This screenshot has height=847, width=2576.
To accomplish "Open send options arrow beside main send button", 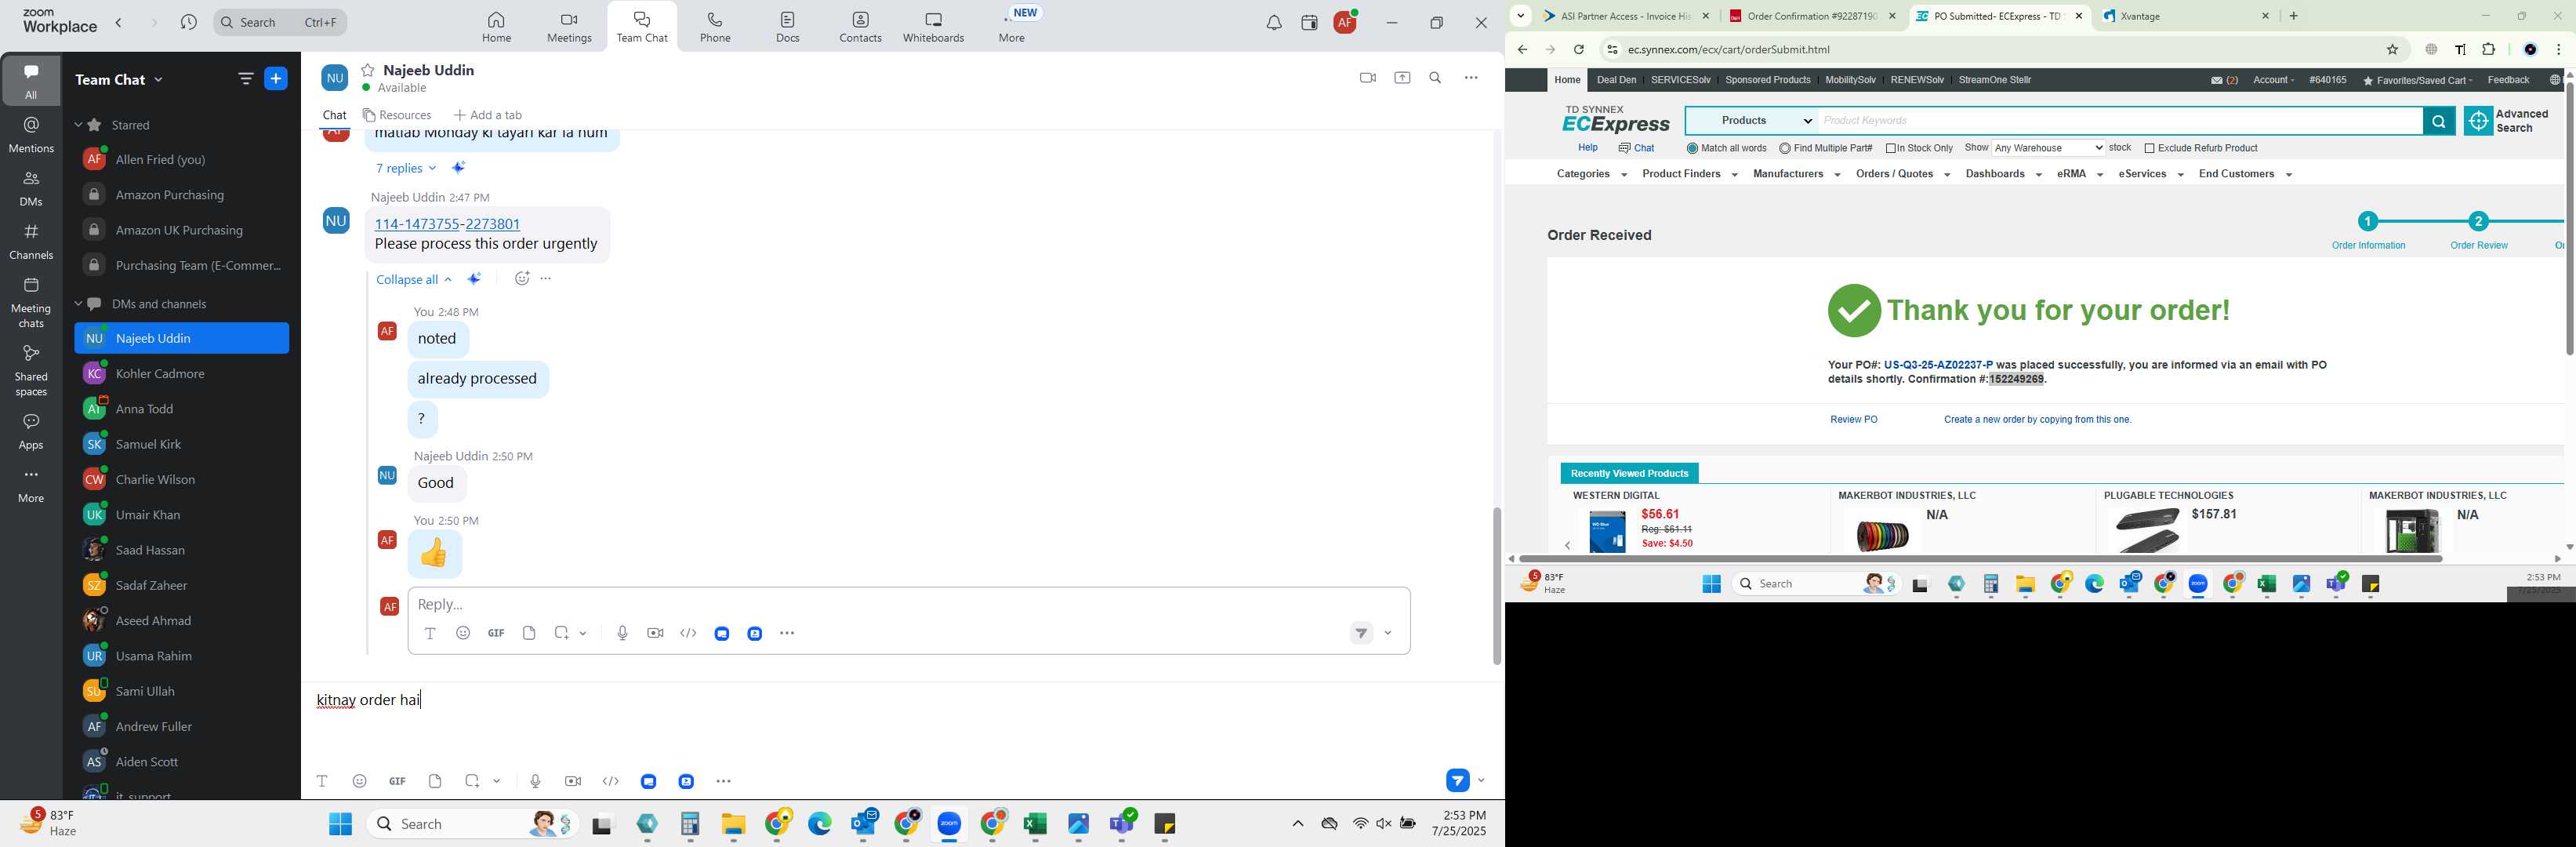I will 1481,780.
